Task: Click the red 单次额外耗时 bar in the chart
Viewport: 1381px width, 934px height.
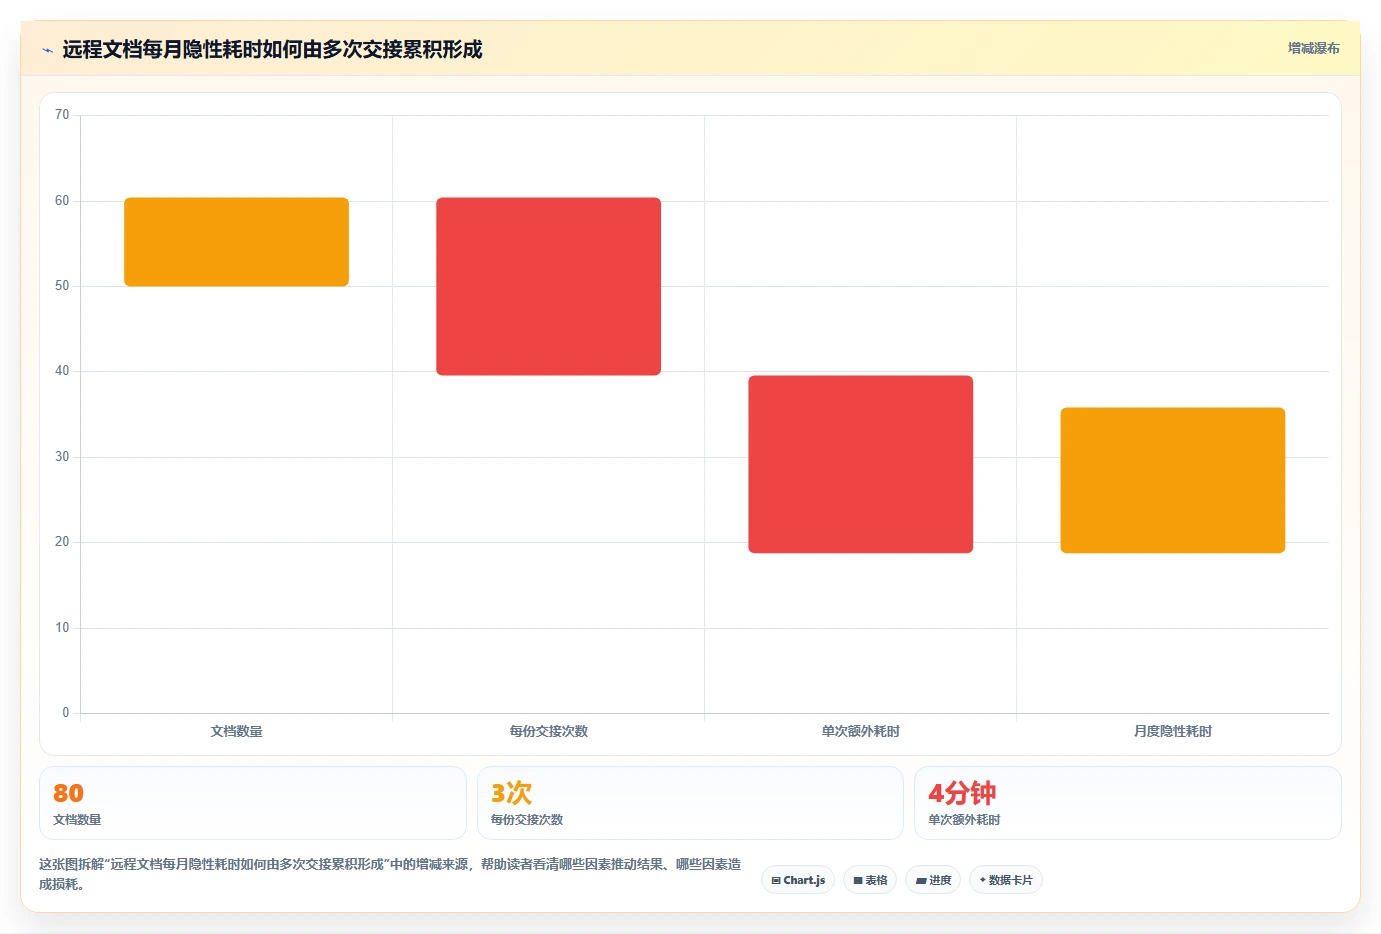Action: click(x=860, y=464)
